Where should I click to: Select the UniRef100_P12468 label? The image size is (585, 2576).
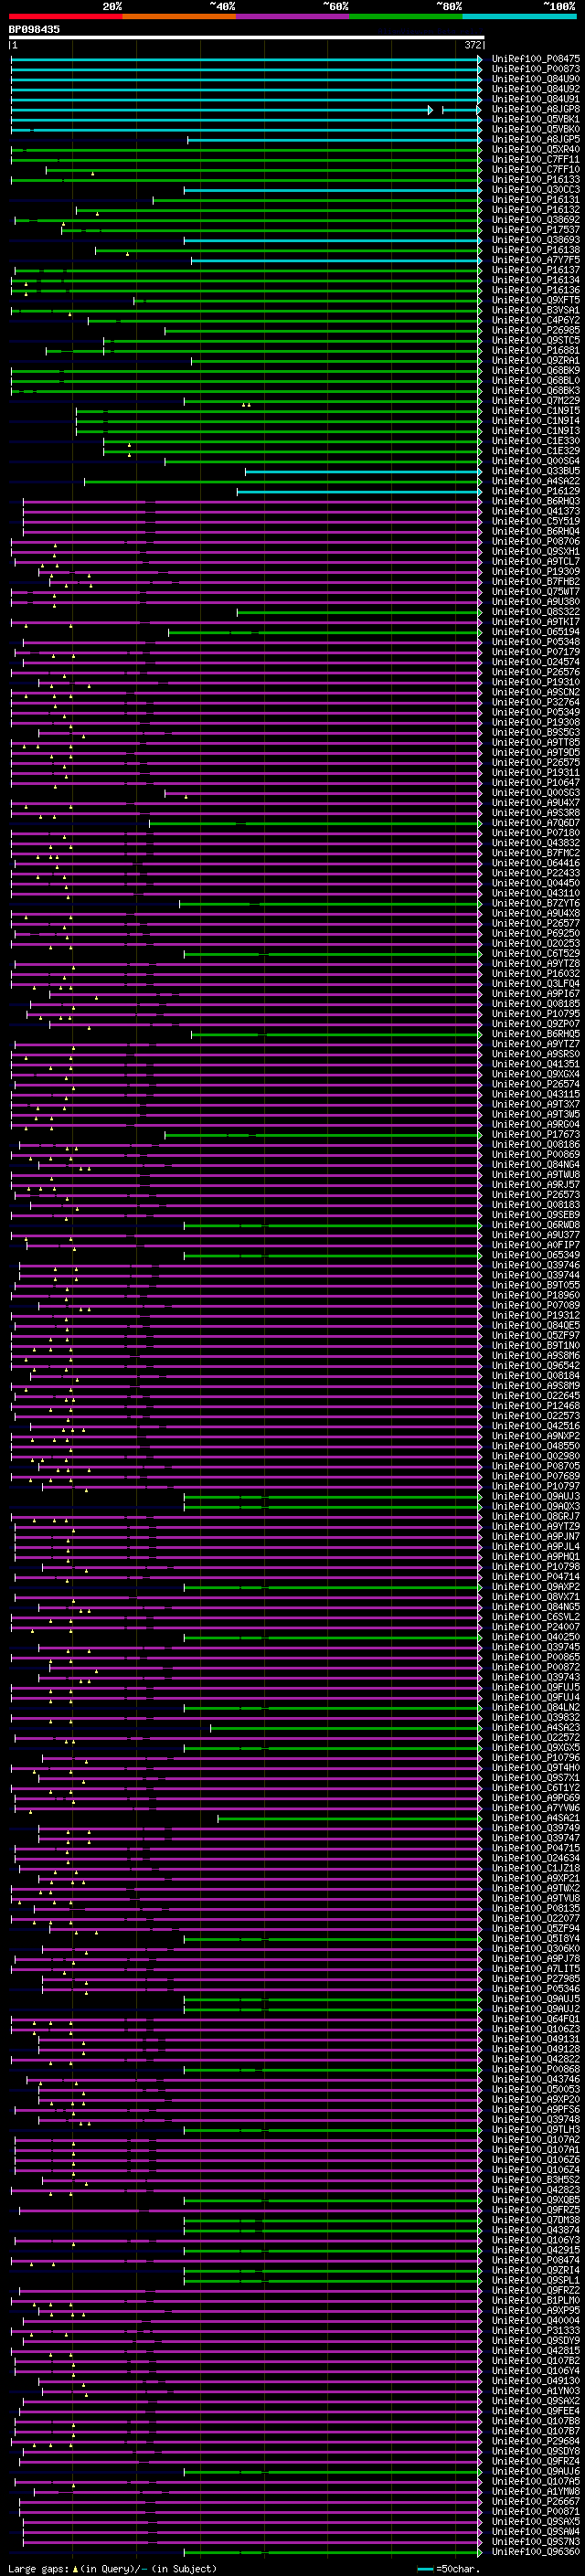535,1405
